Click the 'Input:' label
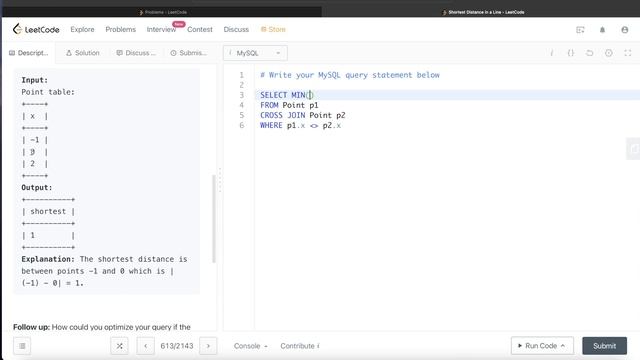640x360 pixels. (x=35, y=80)
